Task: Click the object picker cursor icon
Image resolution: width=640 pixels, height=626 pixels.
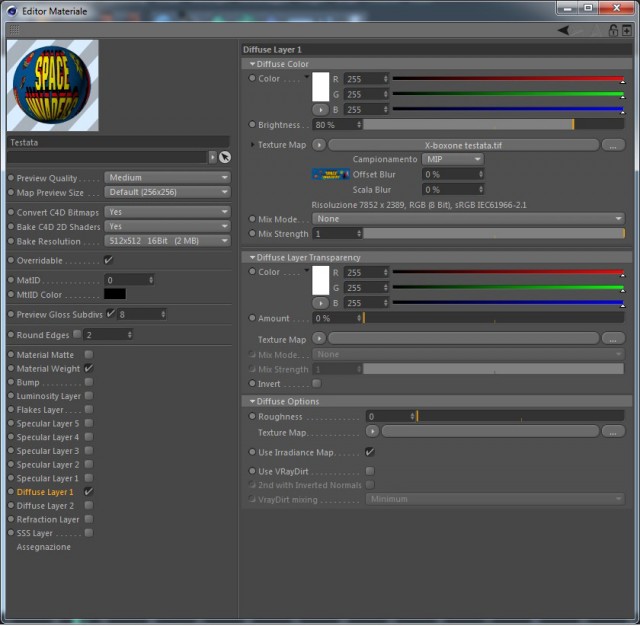Action: (225, 157)
